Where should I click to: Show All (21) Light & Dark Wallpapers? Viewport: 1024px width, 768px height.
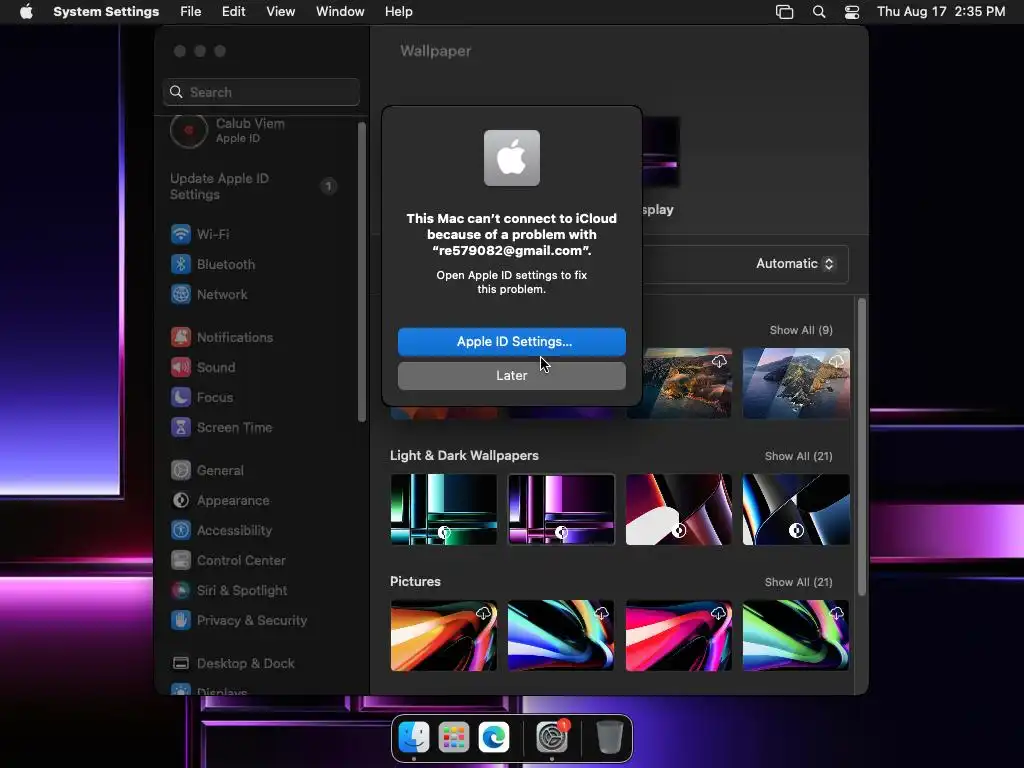[x=798, y=456]
